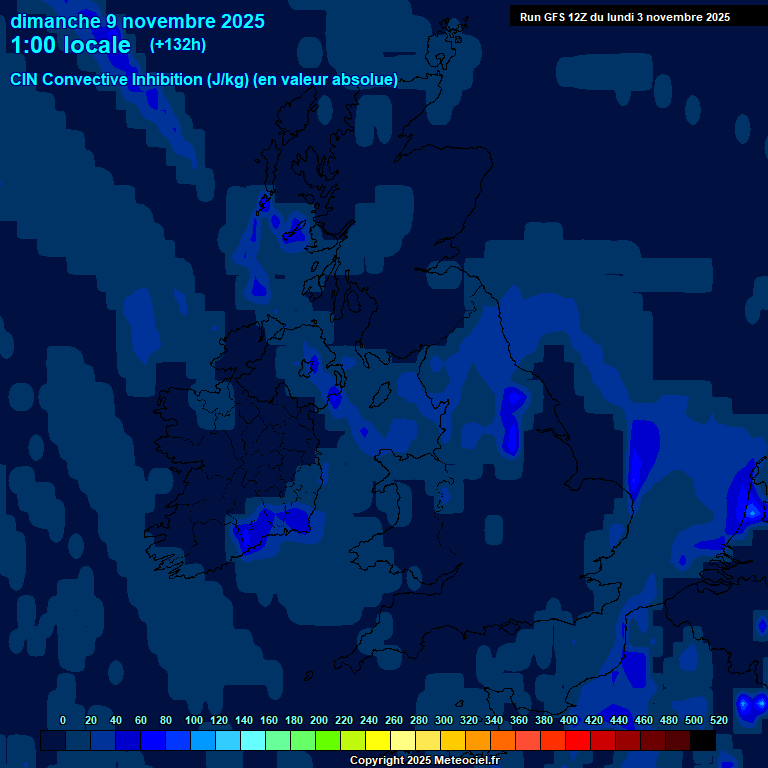Select the bright red legend swatch
The image size is (768, 768).
tap(578, 740)
